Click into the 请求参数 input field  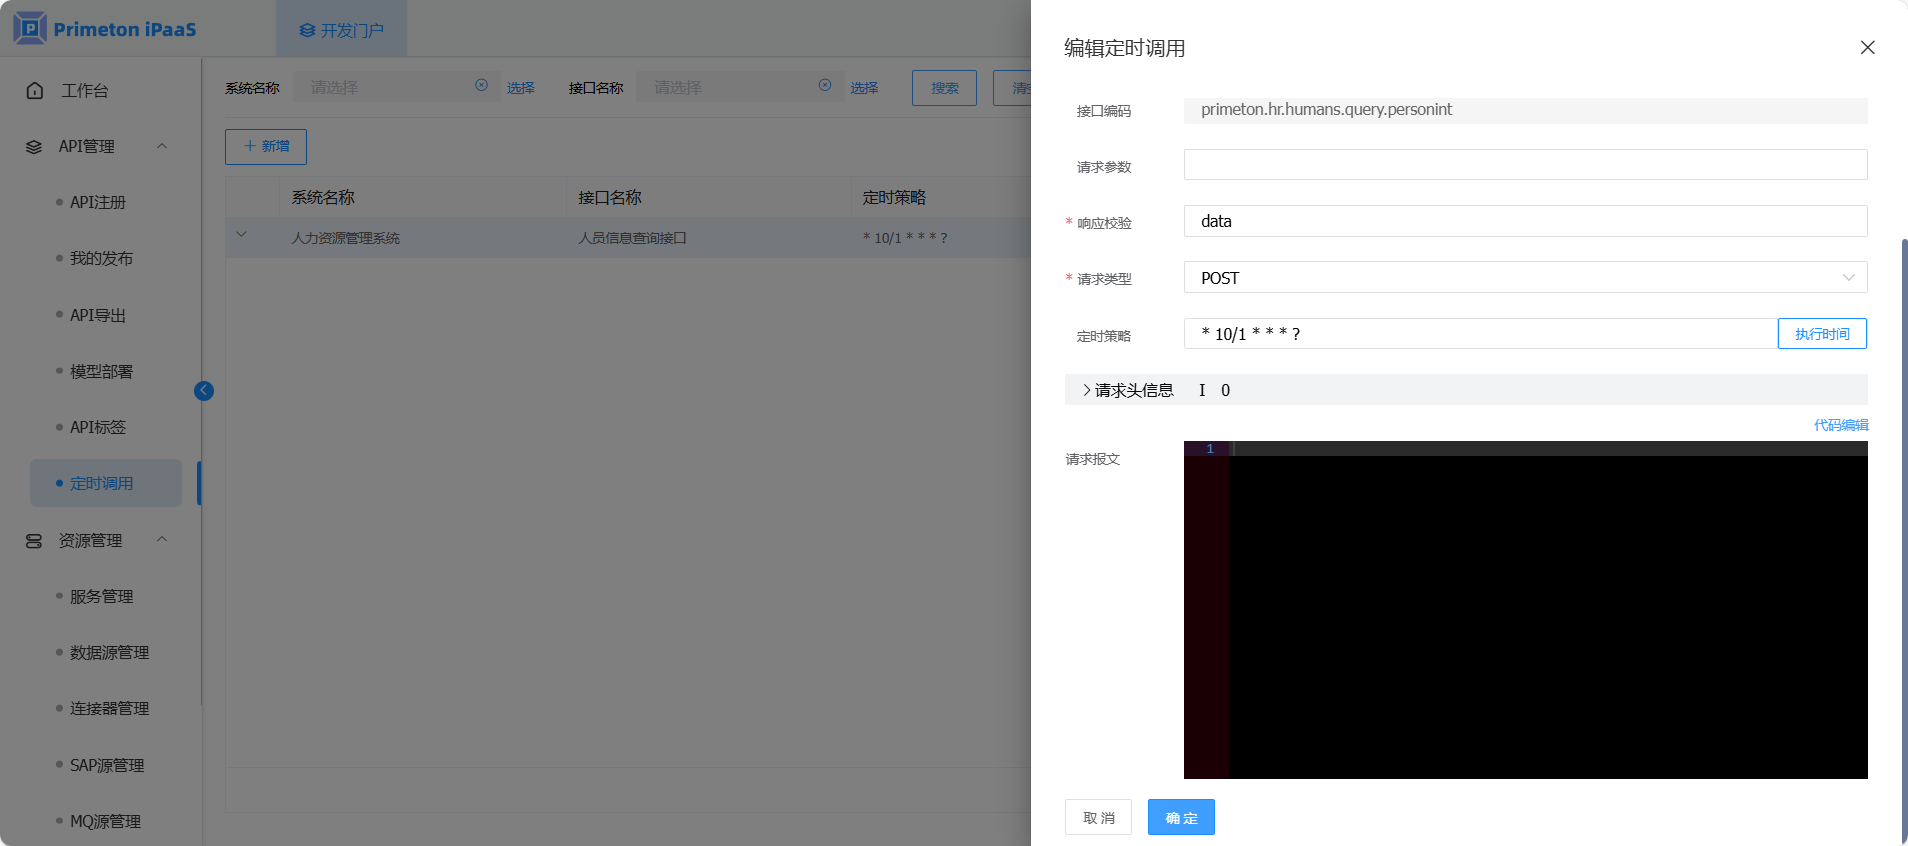(x=1525, y=165)
